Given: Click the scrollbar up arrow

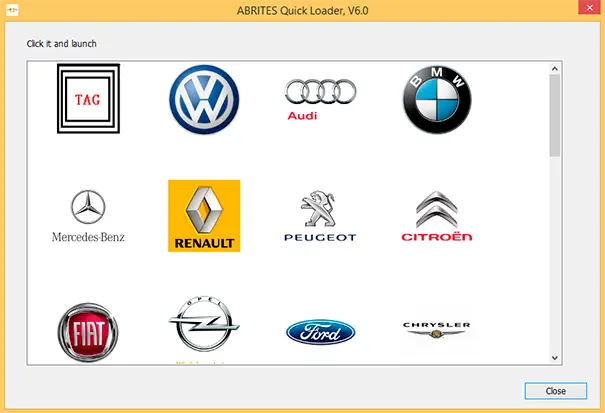Looking at the screenshot, I should pos(555,68).
